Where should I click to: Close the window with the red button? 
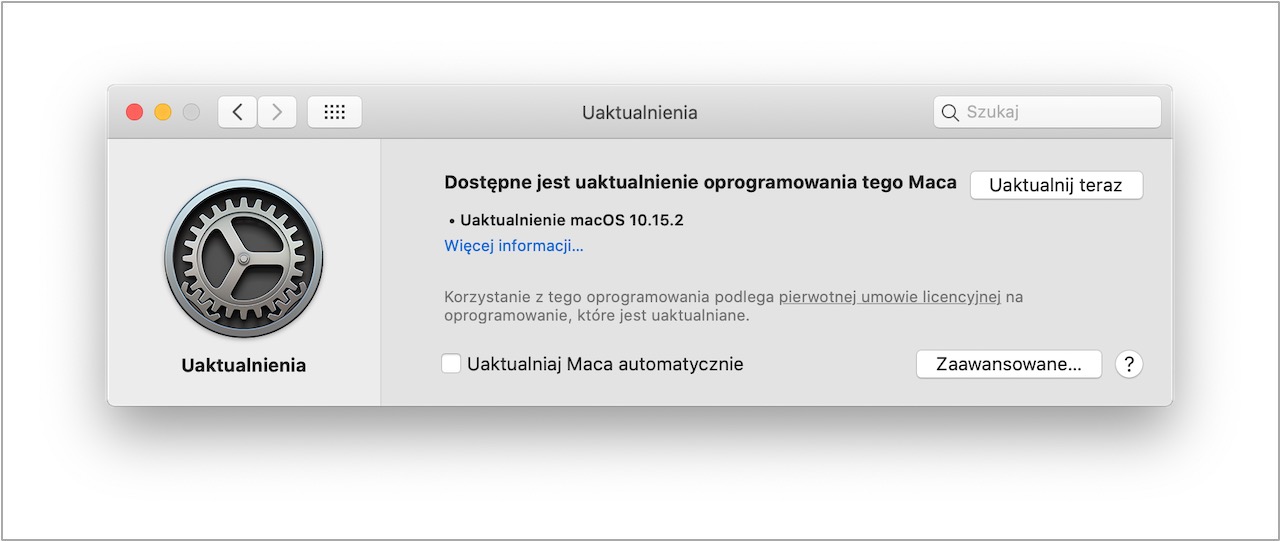[134, 112]
